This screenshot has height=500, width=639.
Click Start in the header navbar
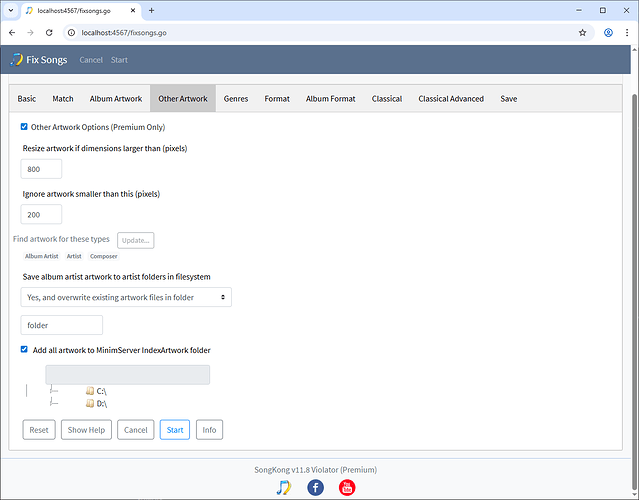click(x=119, y=60)
